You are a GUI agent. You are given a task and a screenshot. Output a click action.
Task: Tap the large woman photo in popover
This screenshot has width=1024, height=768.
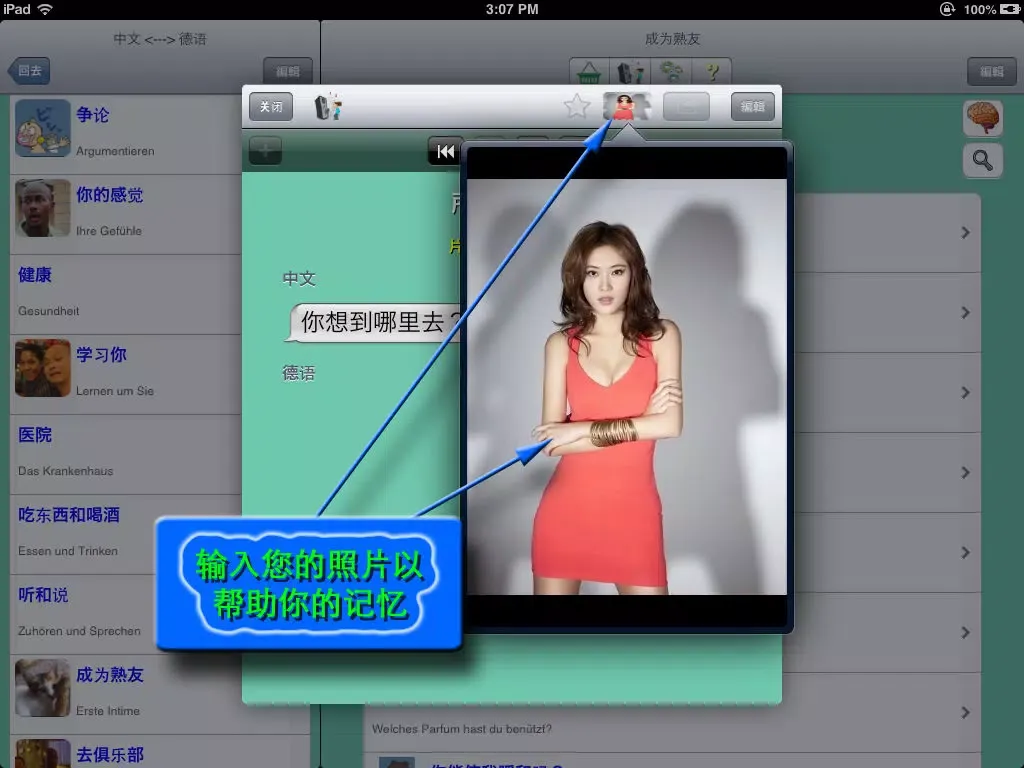pos(627,387)
